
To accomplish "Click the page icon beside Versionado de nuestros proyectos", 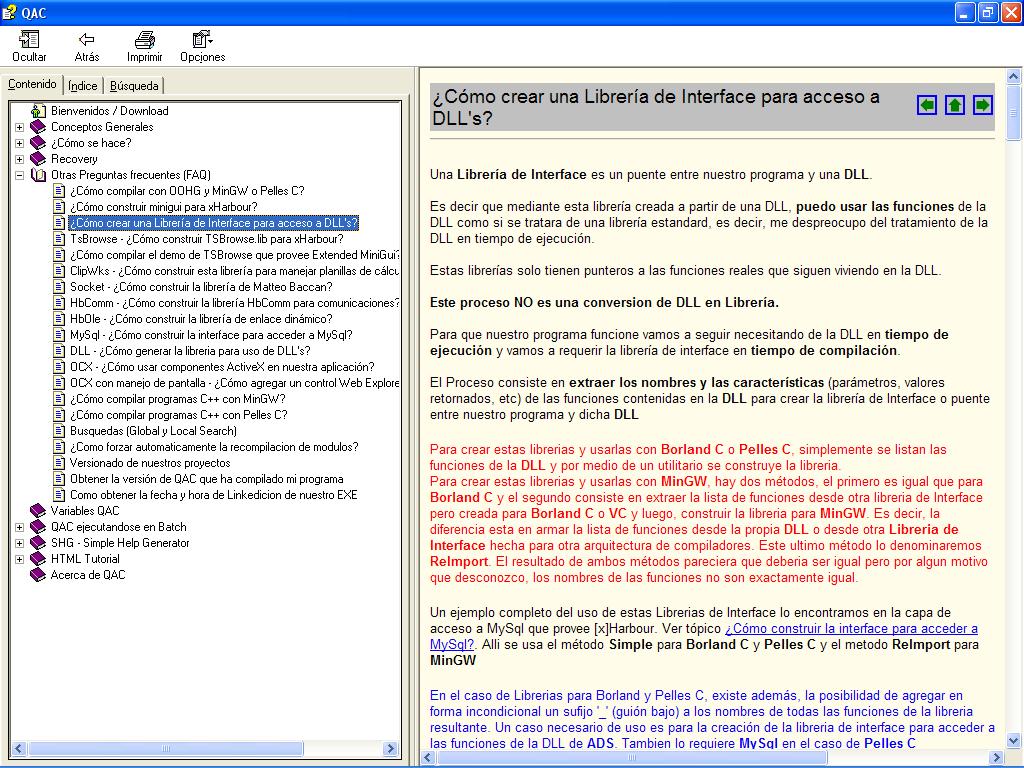I will click(59, 463).
